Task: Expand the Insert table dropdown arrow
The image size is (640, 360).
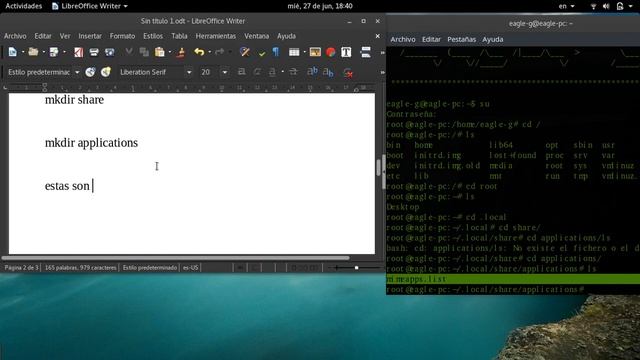Action: coord(304,52)
